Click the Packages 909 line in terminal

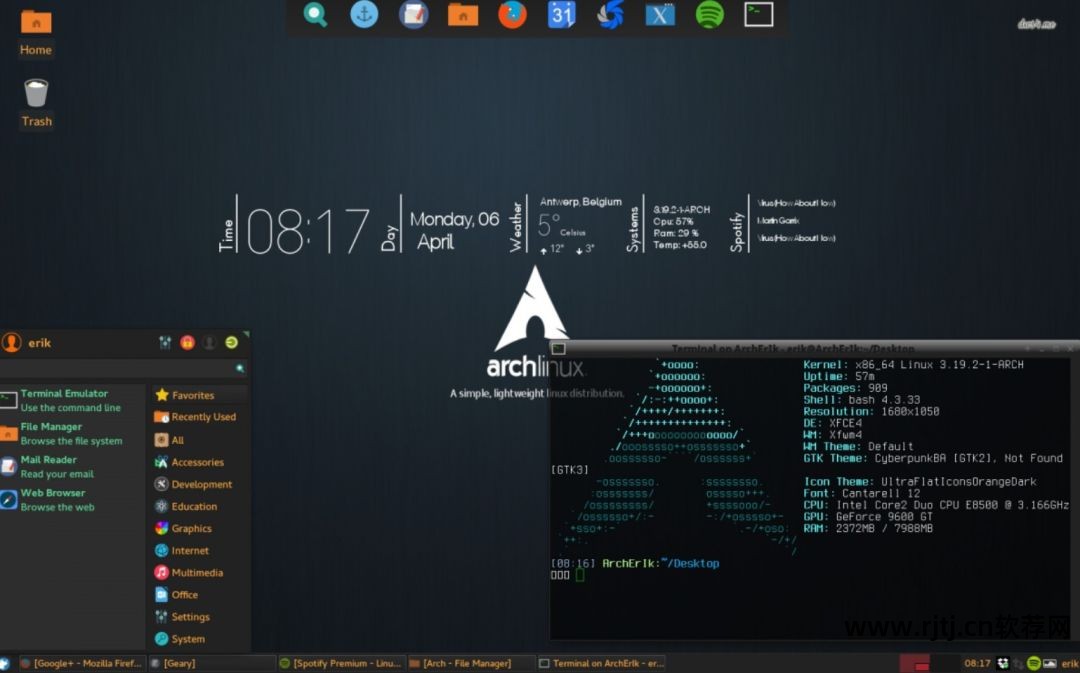pos(845,388)
